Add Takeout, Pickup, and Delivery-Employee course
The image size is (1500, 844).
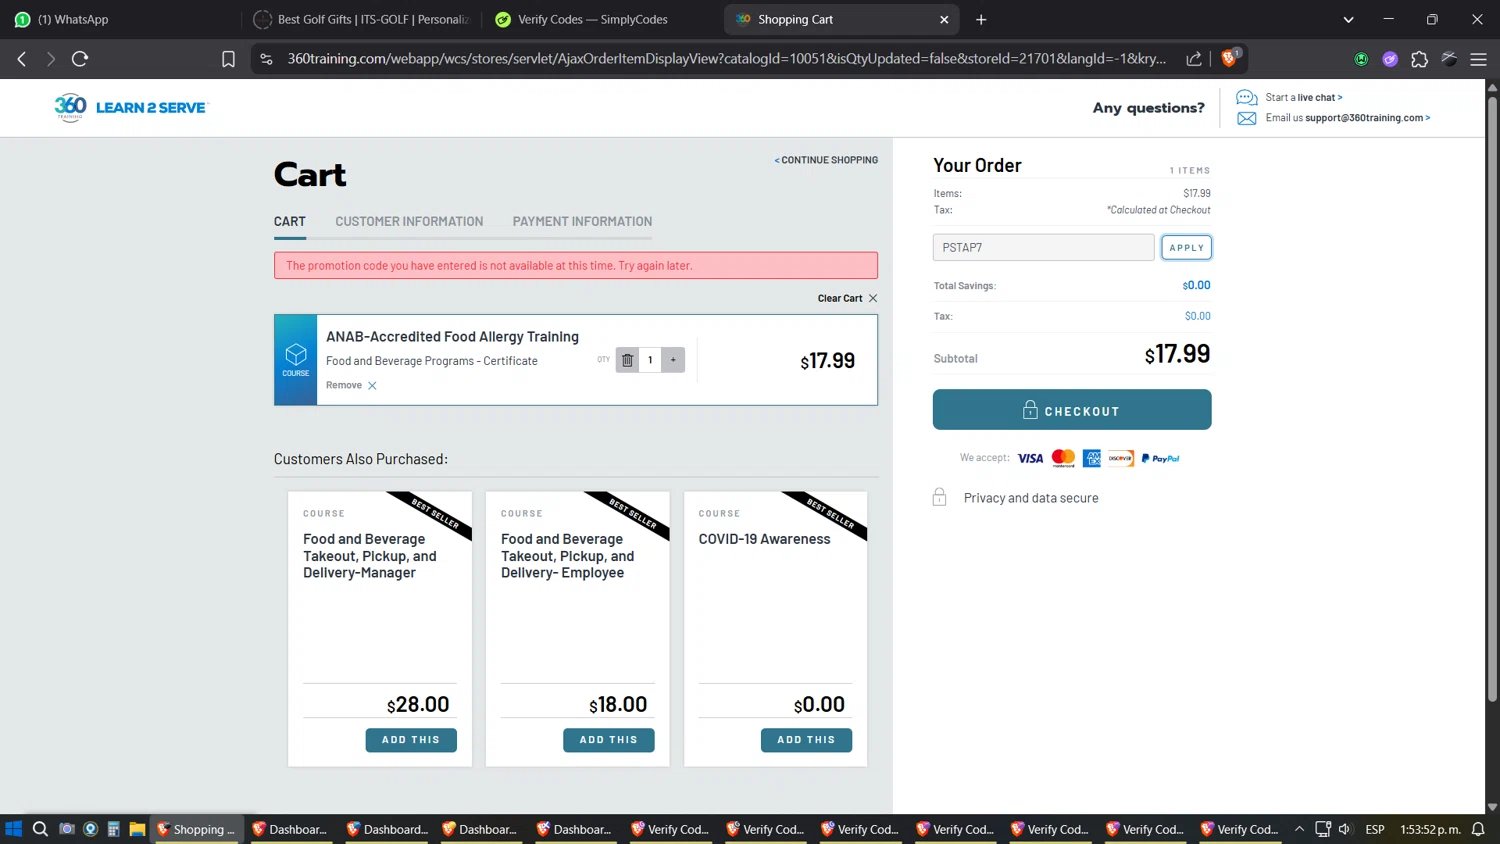pyautogui.click(x=608, y=740)
